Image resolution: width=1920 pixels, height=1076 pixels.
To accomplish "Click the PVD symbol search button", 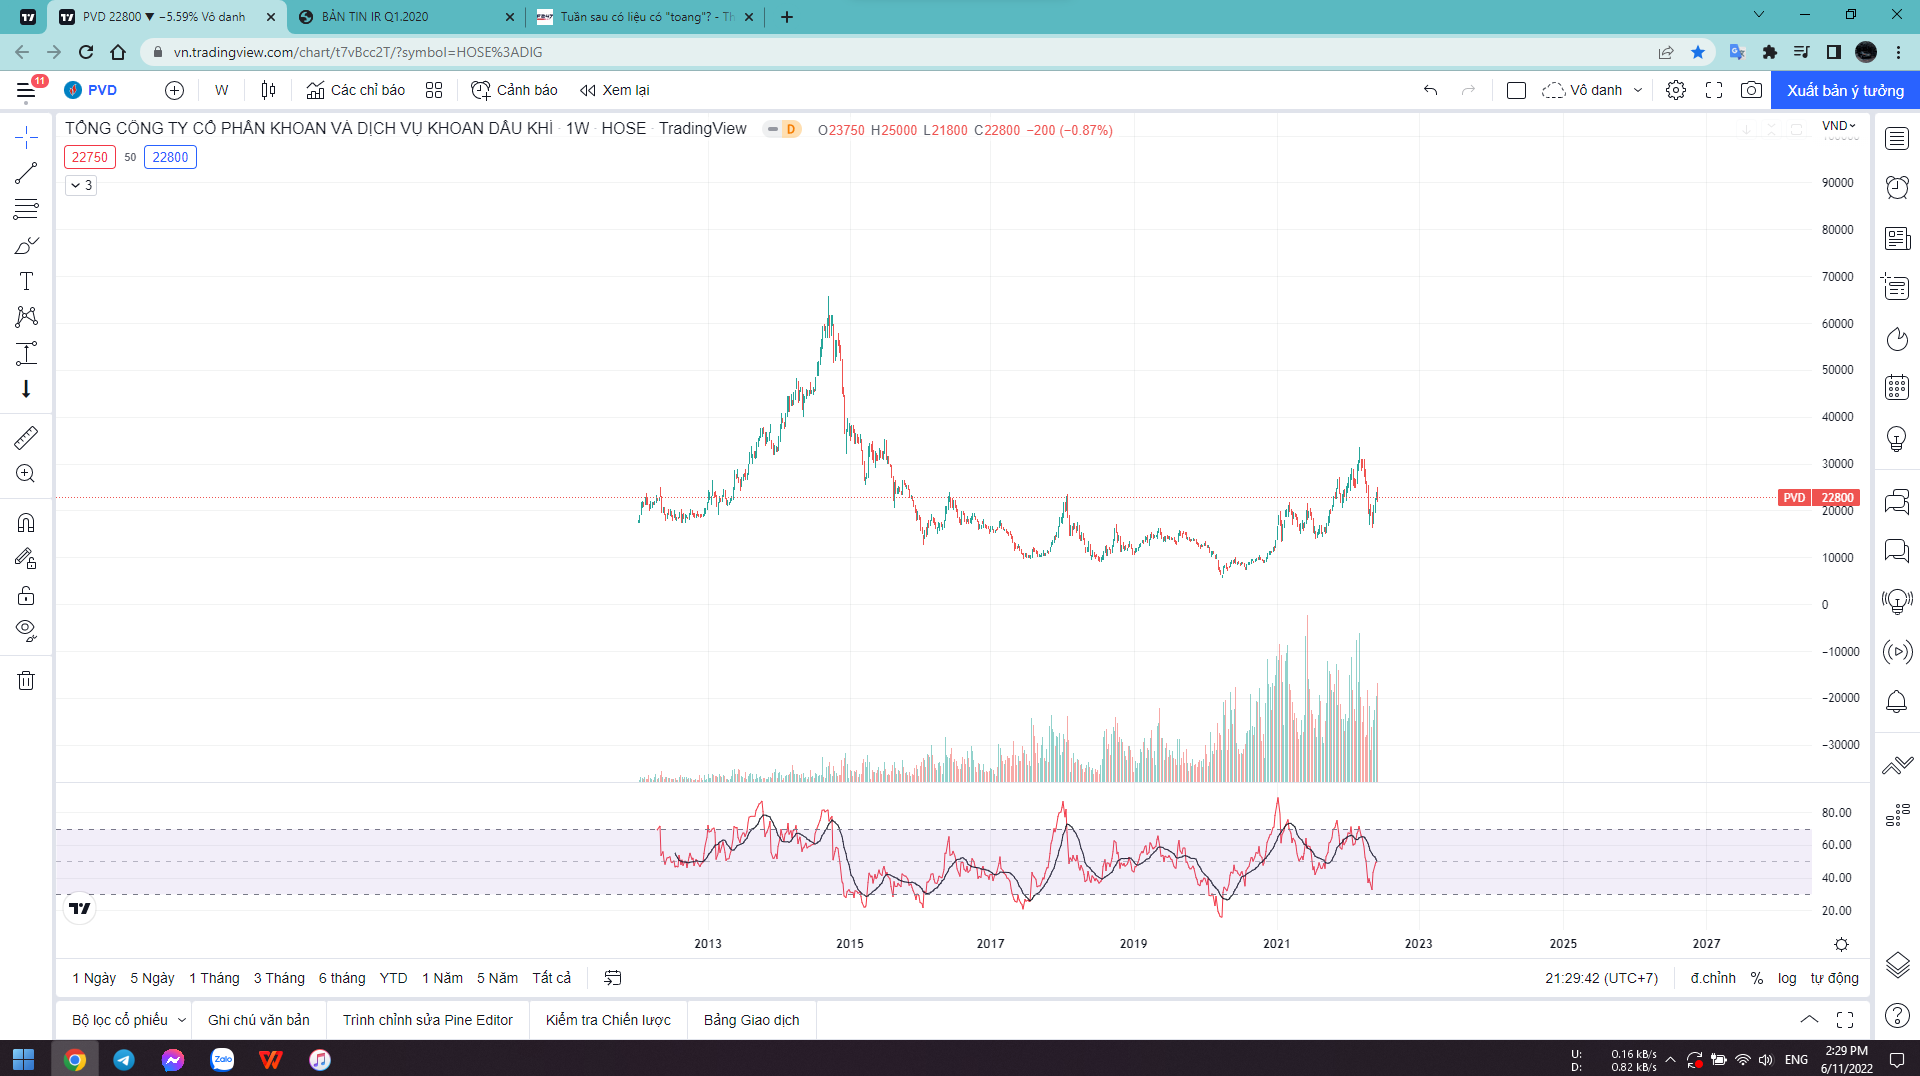I will pos(91,90).
